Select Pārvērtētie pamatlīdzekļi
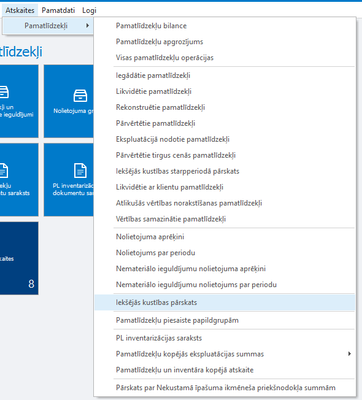This screenshot has width=362, height=400. (x=225, y=123)
